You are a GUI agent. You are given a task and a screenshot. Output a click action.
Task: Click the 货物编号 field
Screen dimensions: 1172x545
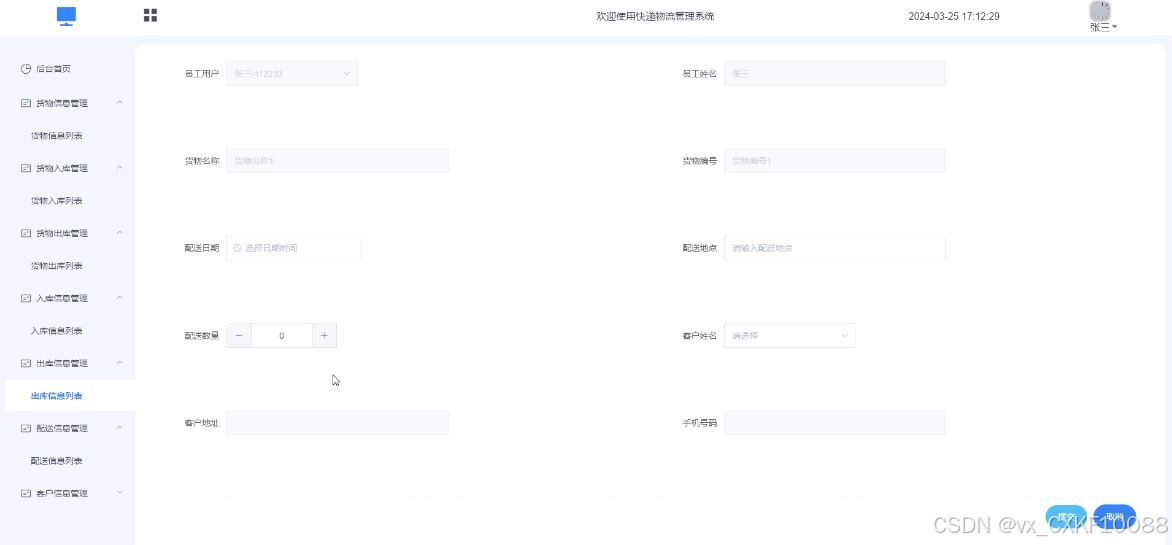pos(835,161)
